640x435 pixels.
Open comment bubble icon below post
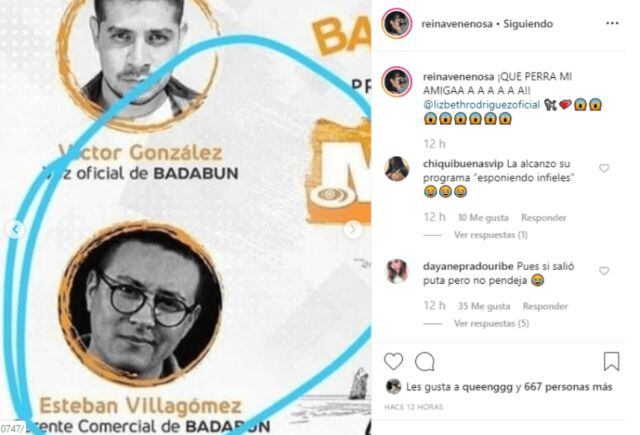pyautogui.click(x=424, y=362)
